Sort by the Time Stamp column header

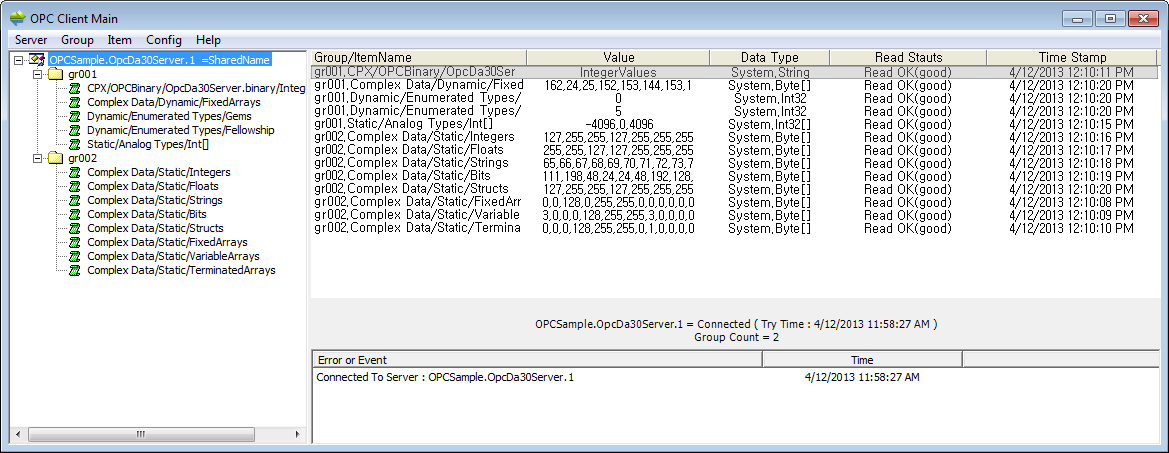(1071, 58)
